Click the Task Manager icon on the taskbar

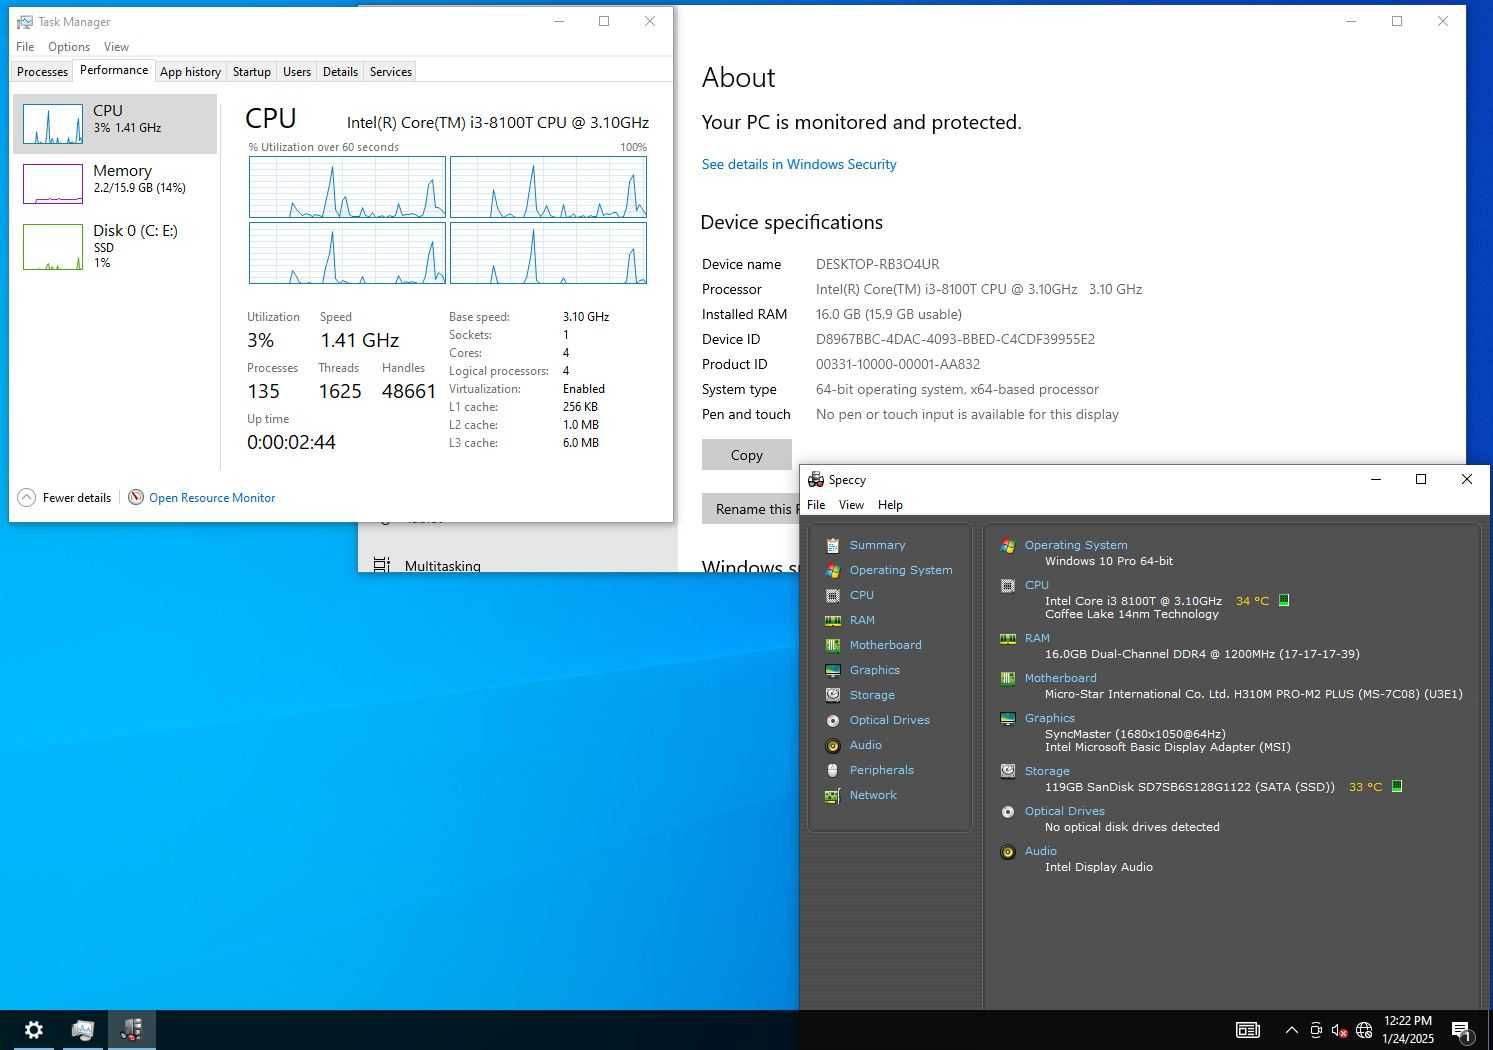[82, 1029]
